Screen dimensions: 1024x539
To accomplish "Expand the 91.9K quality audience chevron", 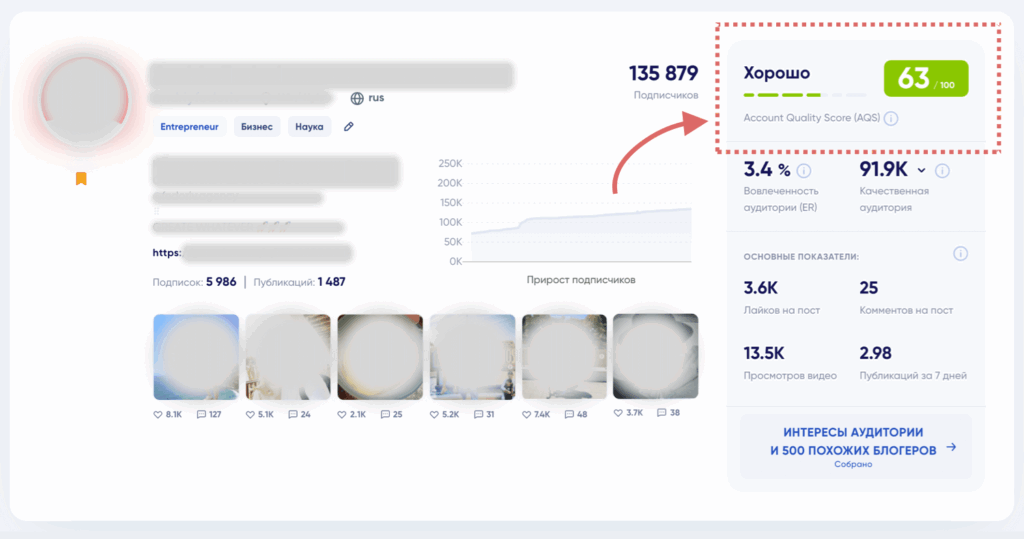I will tap(921, 170).
